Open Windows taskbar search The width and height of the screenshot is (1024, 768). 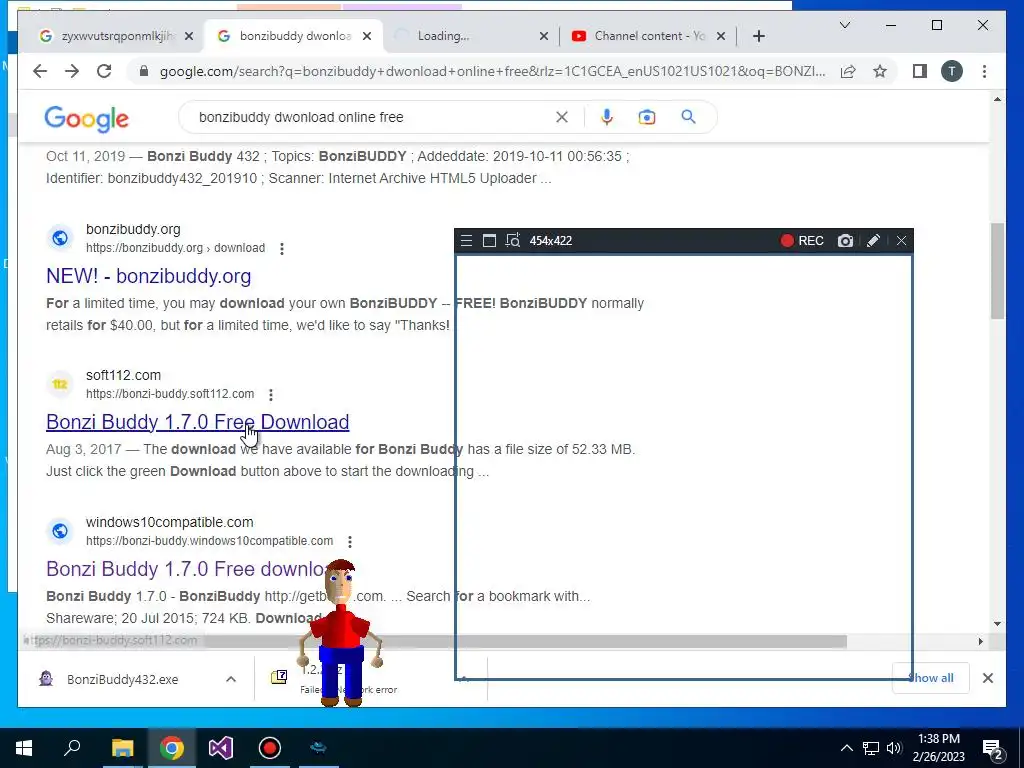[72, 748]
